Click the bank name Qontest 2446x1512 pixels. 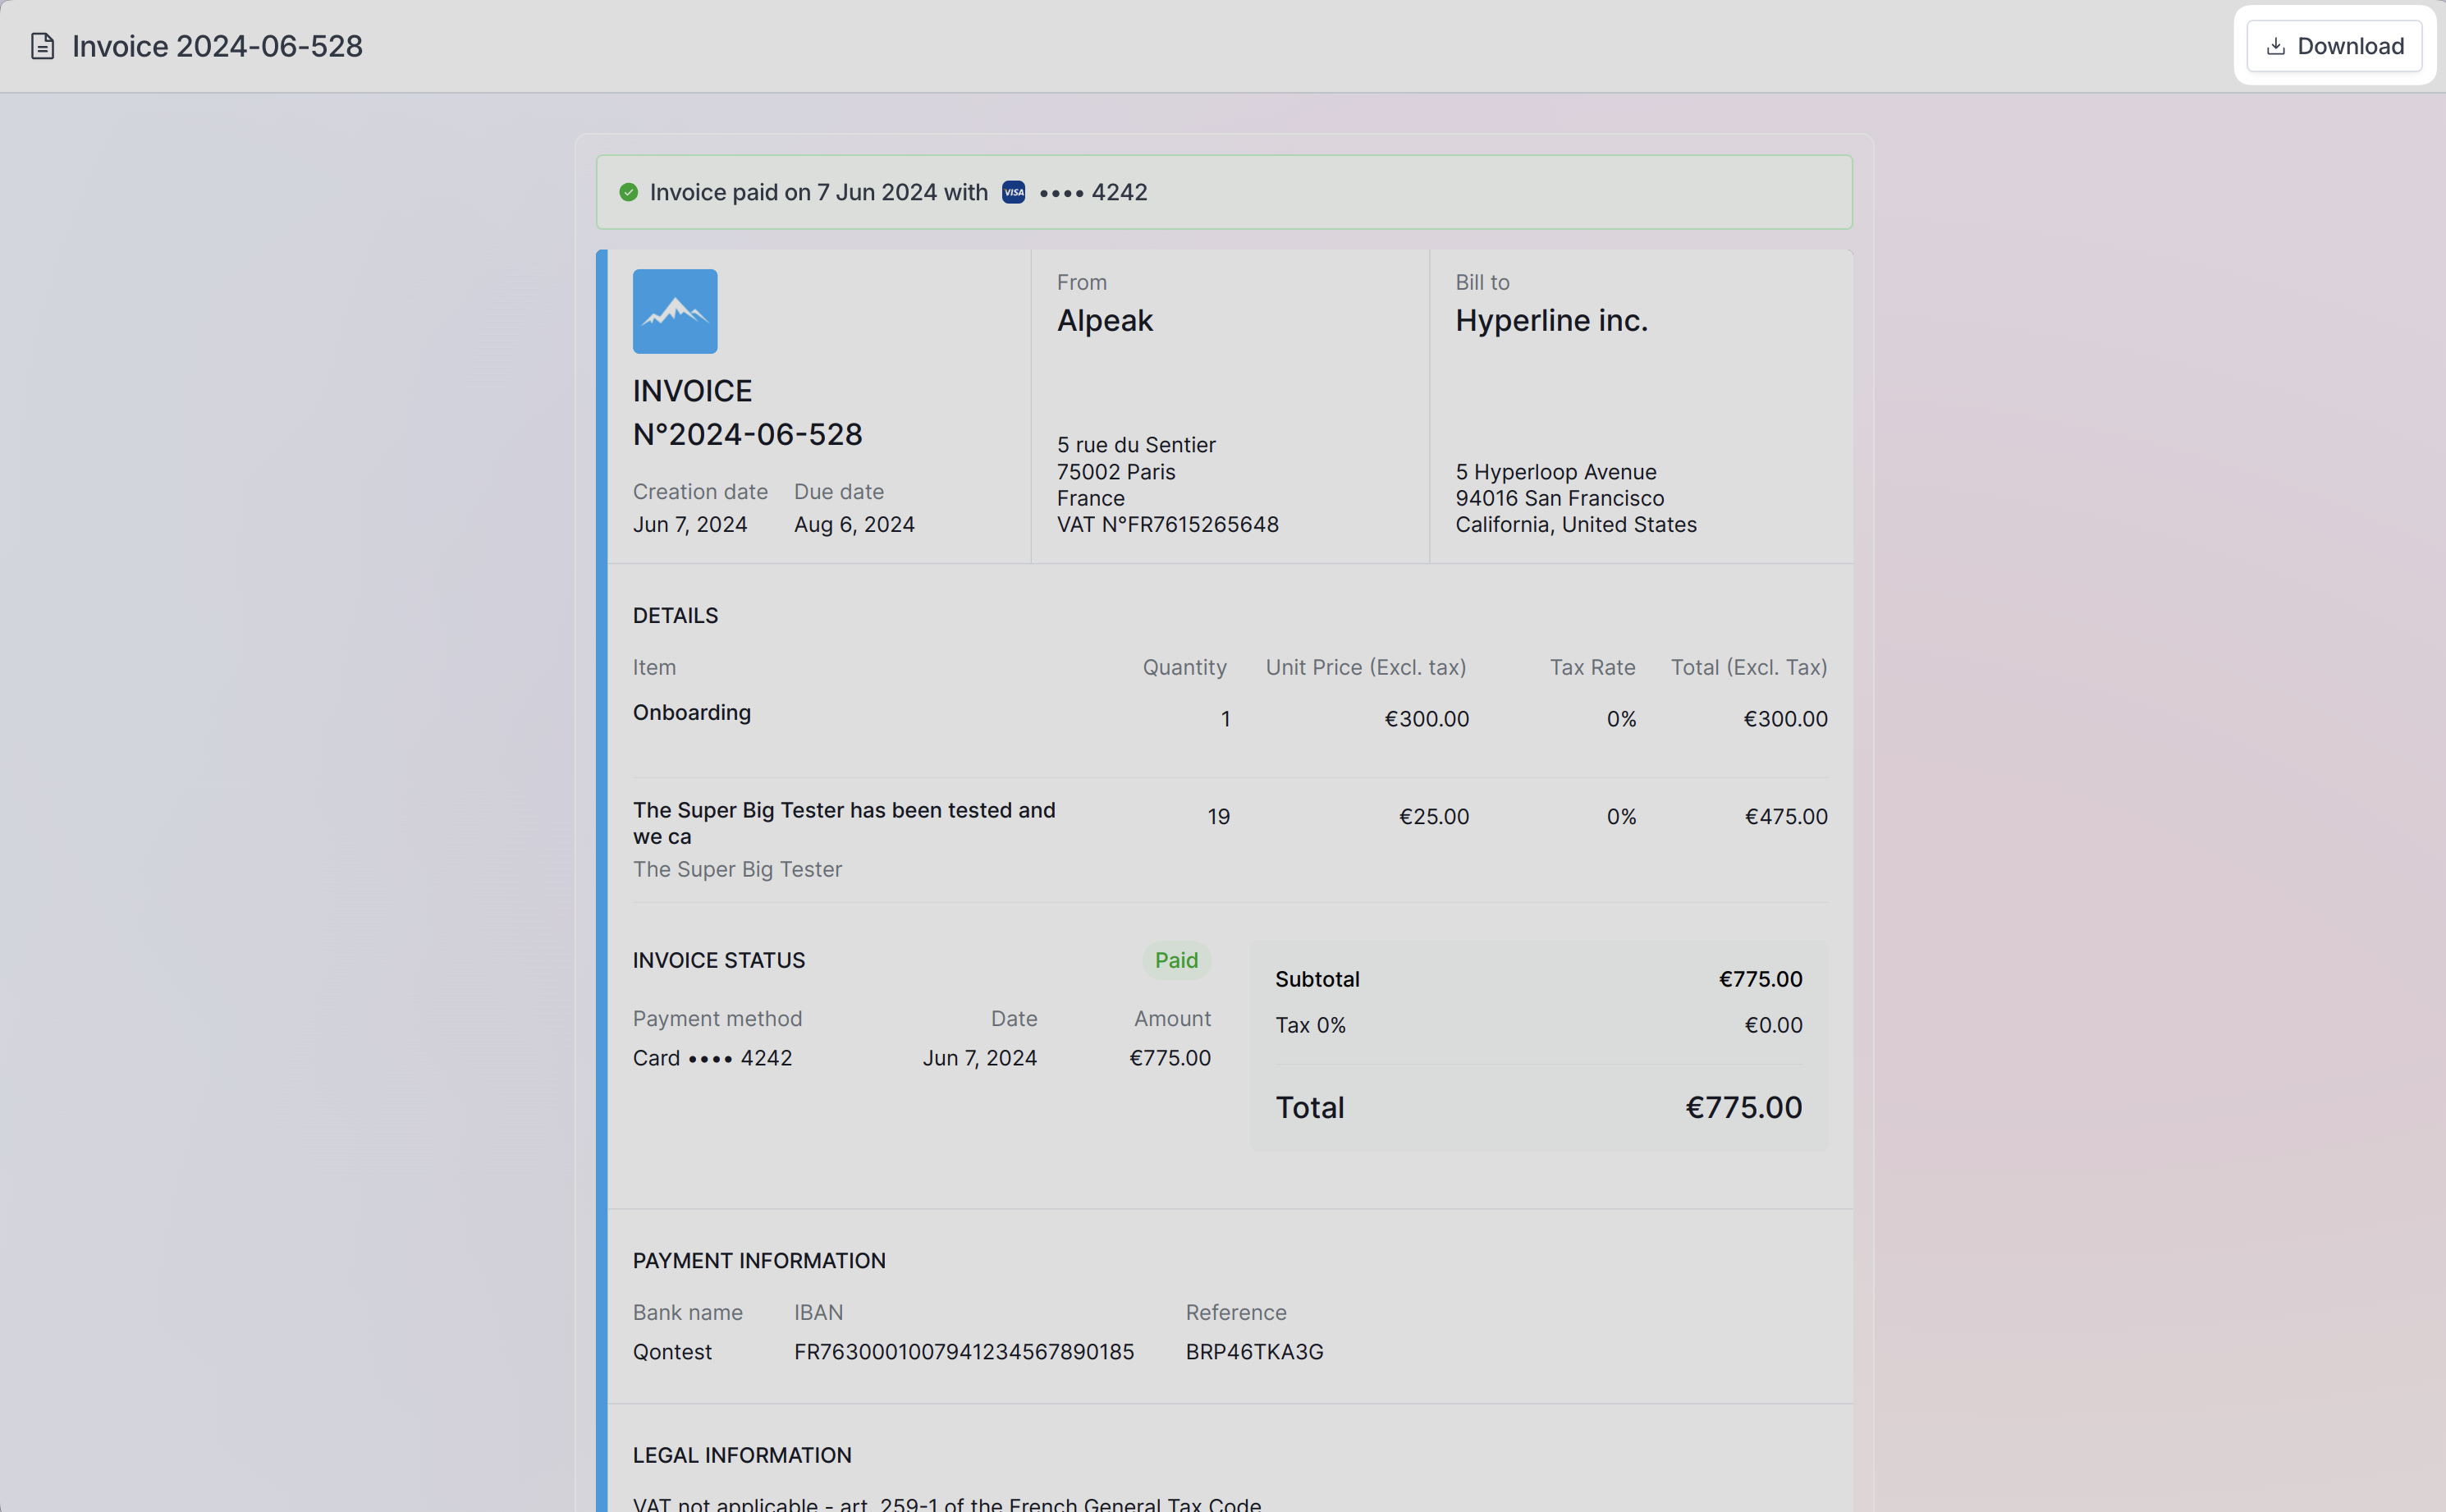click(x=672, y=1352)
